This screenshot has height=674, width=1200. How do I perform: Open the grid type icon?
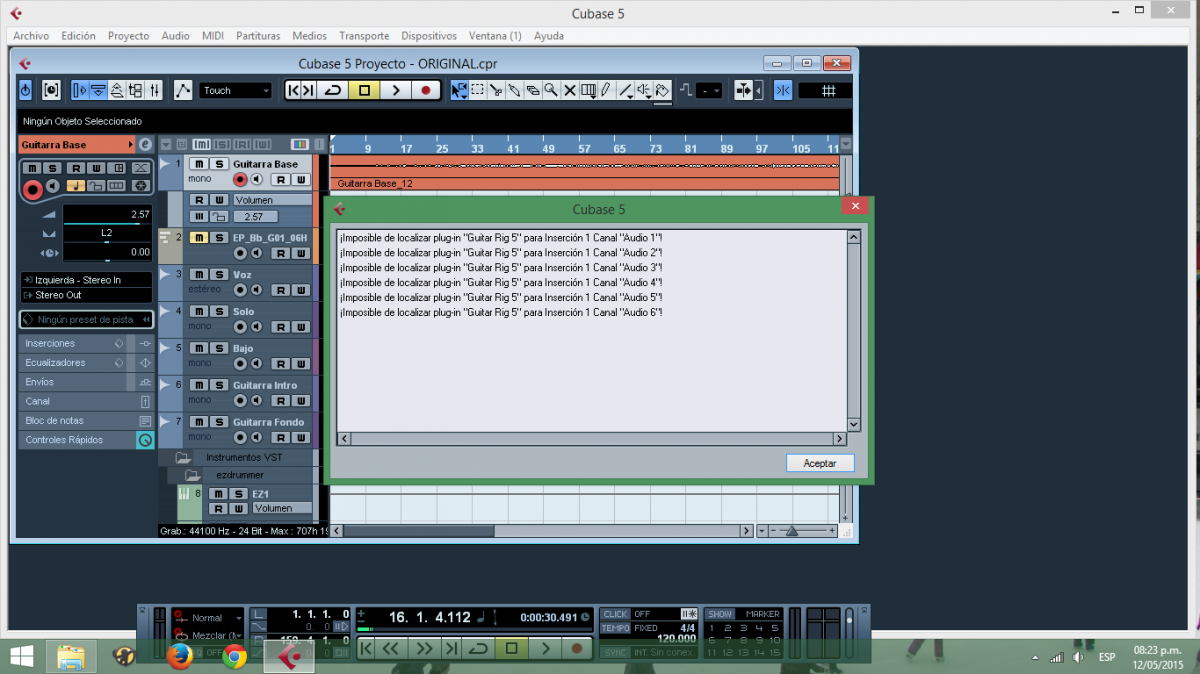(x=828, y=90)
